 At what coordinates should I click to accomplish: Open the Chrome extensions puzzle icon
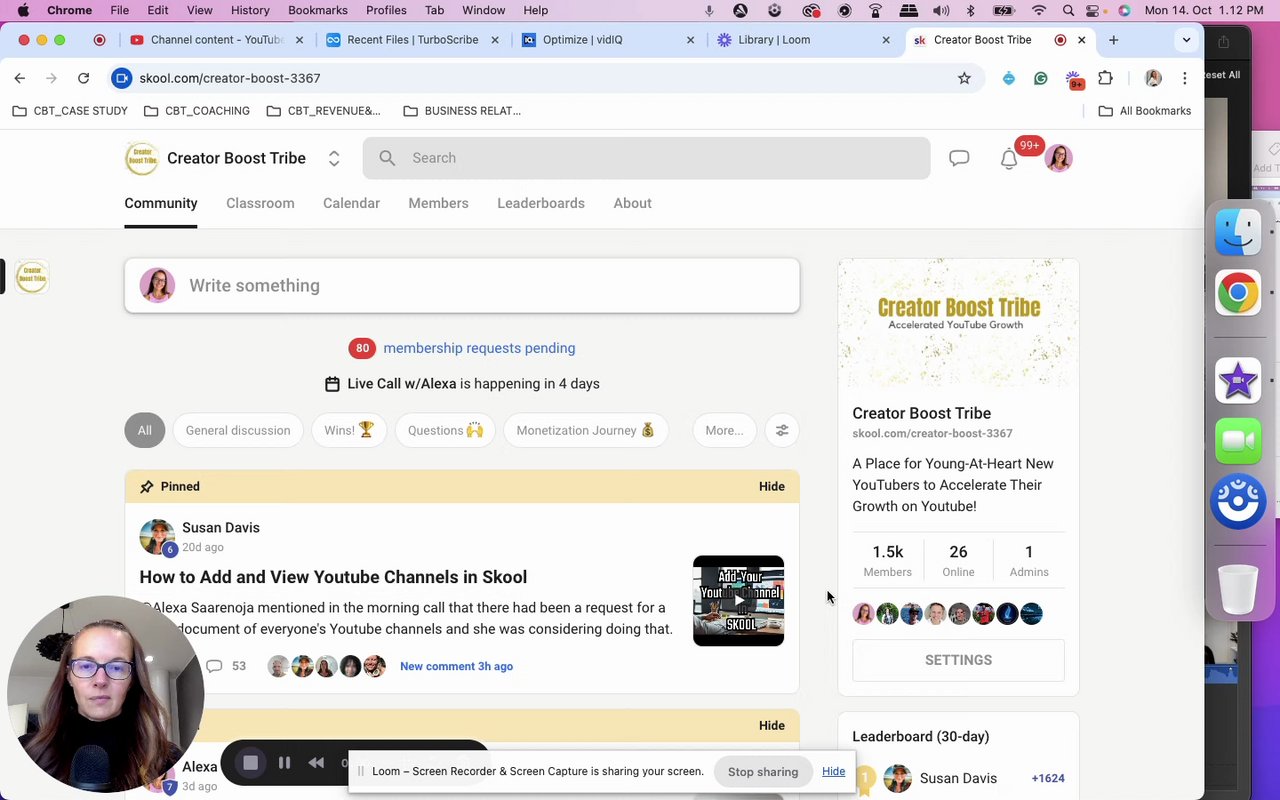pos(1105,78)
